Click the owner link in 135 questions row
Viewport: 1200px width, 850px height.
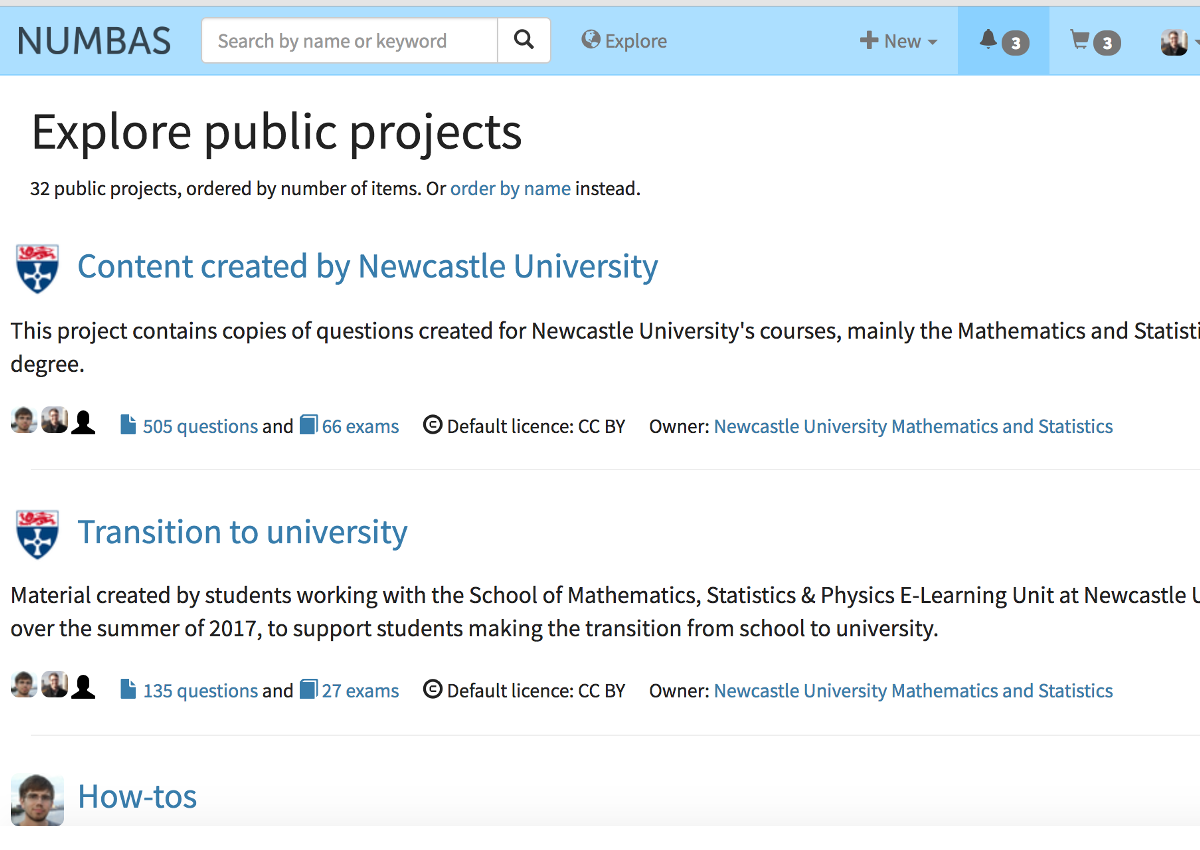tap(913, 691)
